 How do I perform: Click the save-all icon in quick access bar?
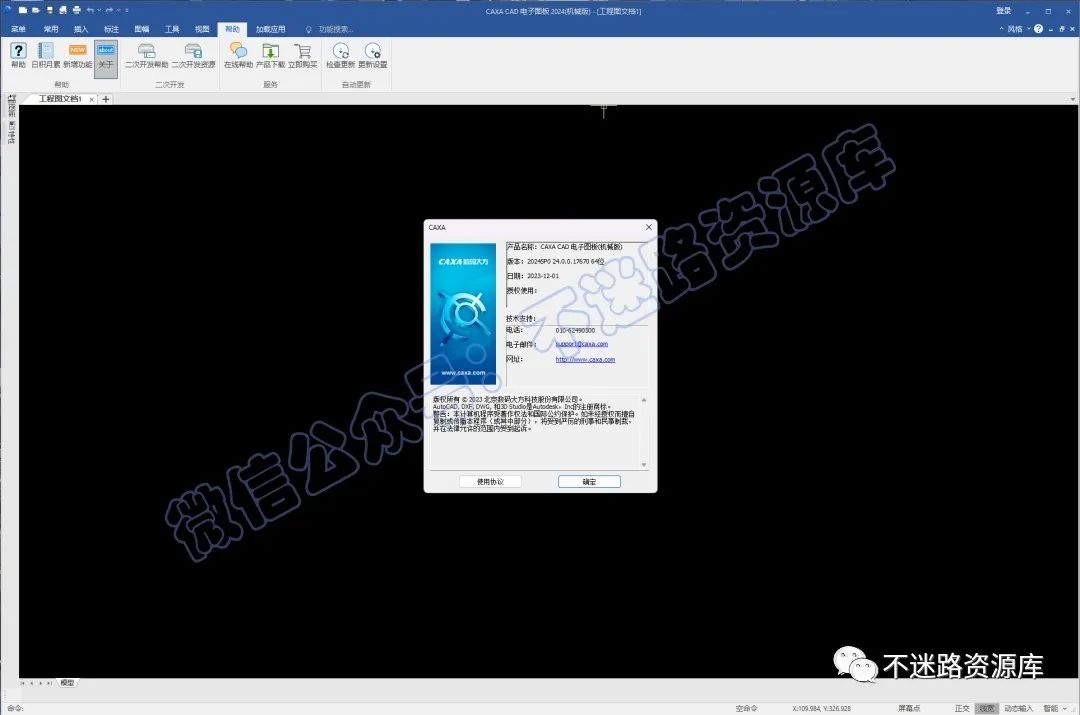point(63,10)
